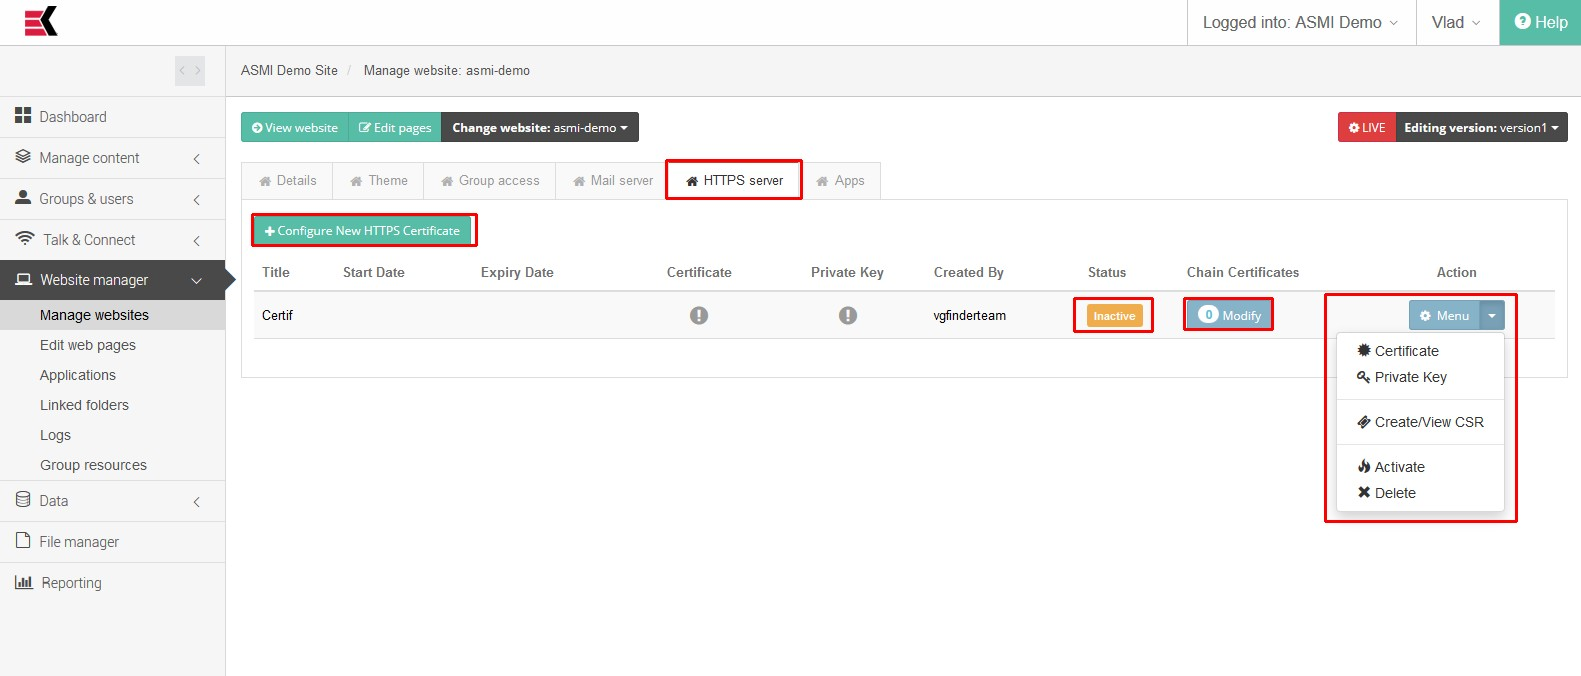Click the red and black site logo
The height and width of the screenshot is (676, 1581).
click(x=41, y=21)
